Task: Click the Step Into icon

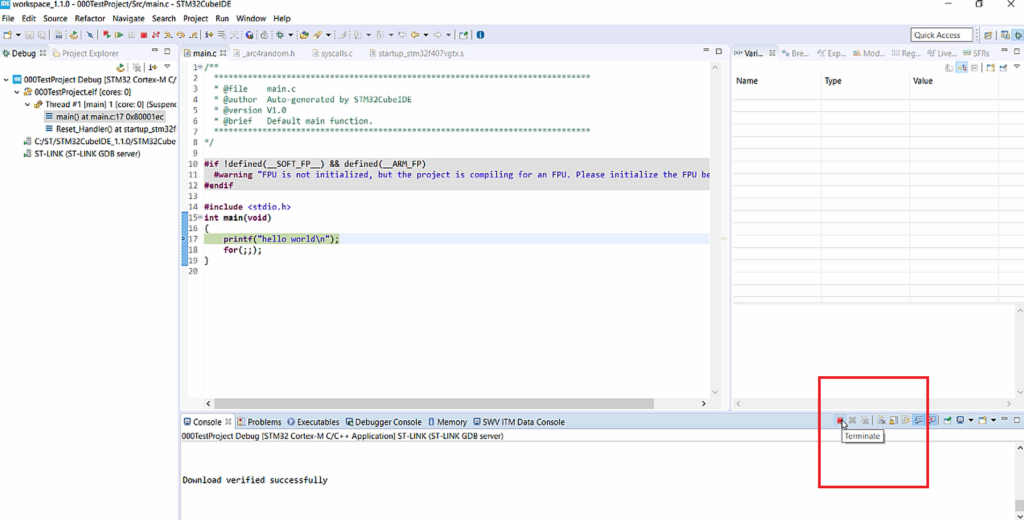Action: (x=168, y=35)
